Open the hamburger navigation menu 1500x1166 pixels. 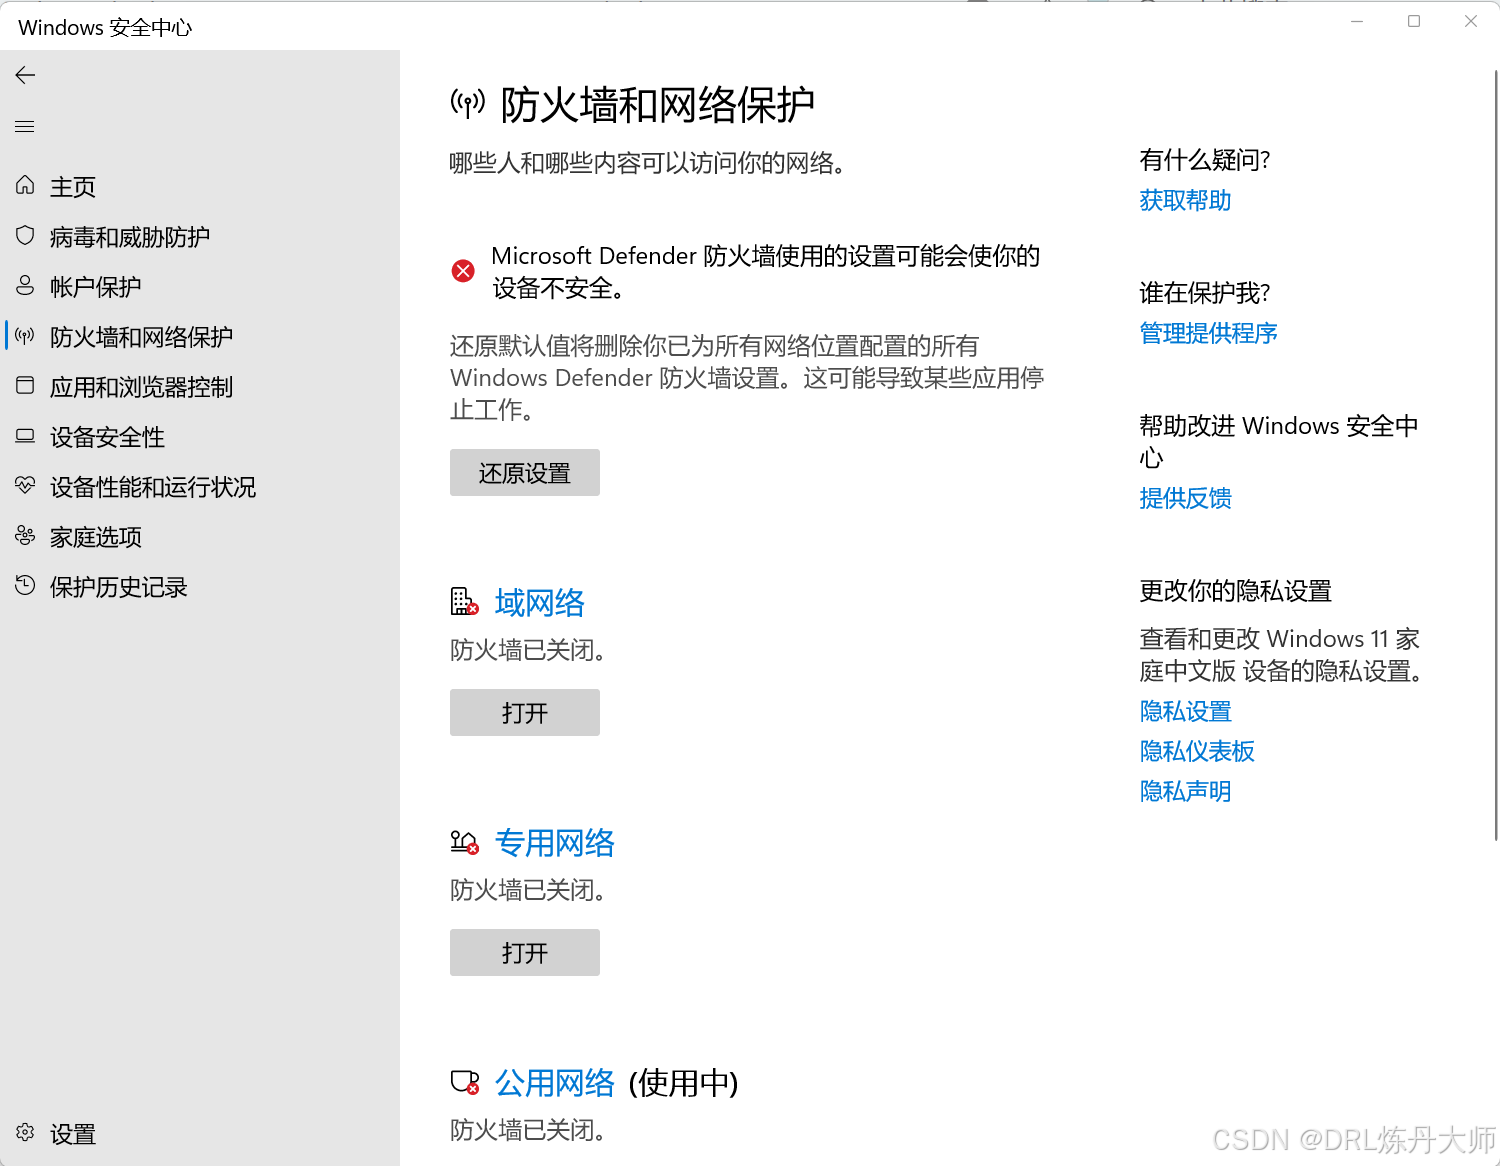25,126
